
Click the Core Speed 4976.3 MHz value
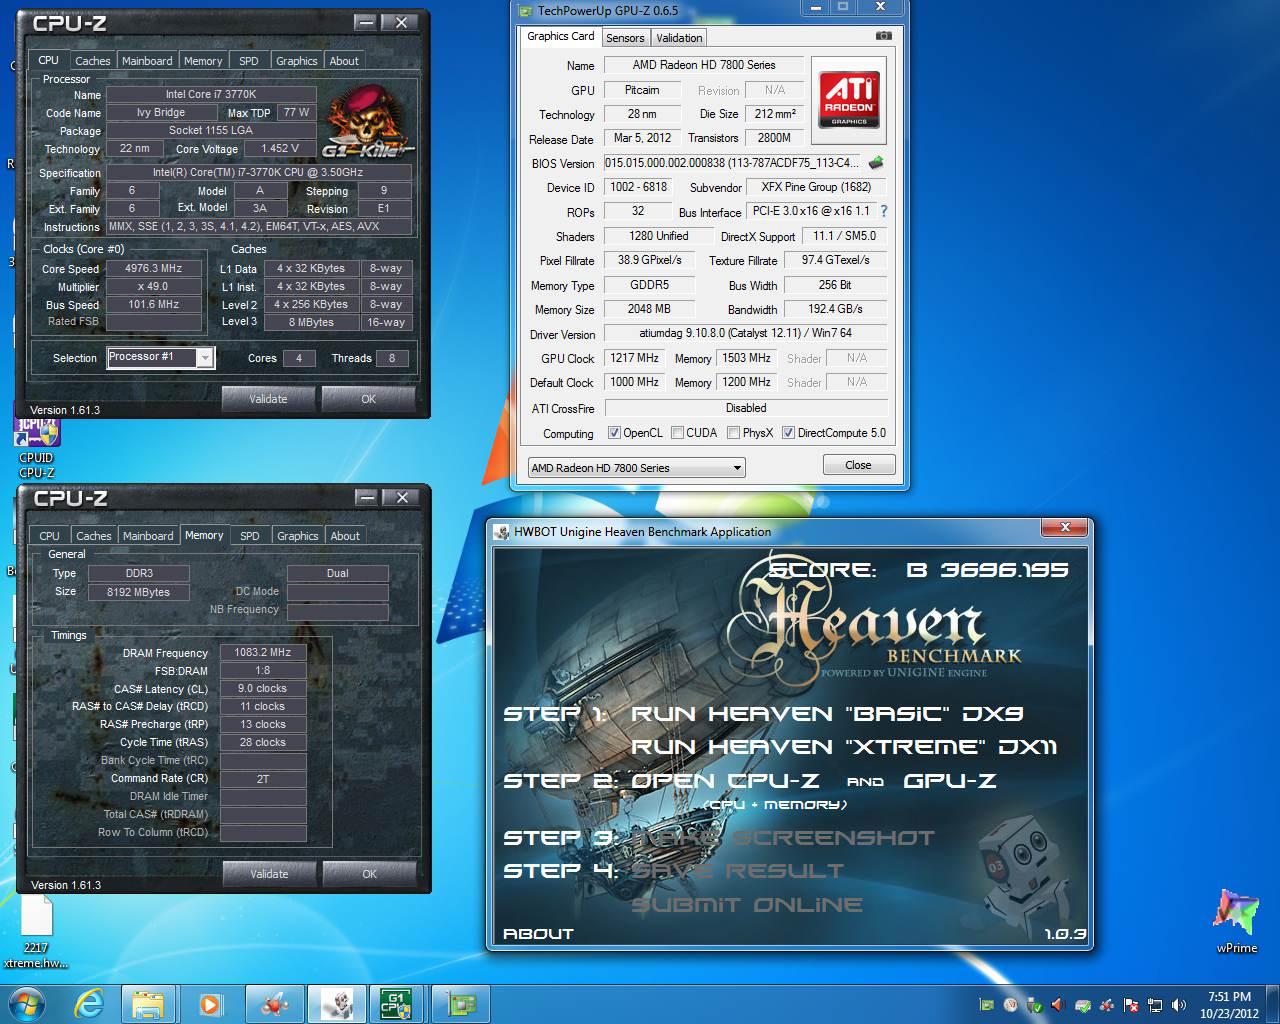153,268
